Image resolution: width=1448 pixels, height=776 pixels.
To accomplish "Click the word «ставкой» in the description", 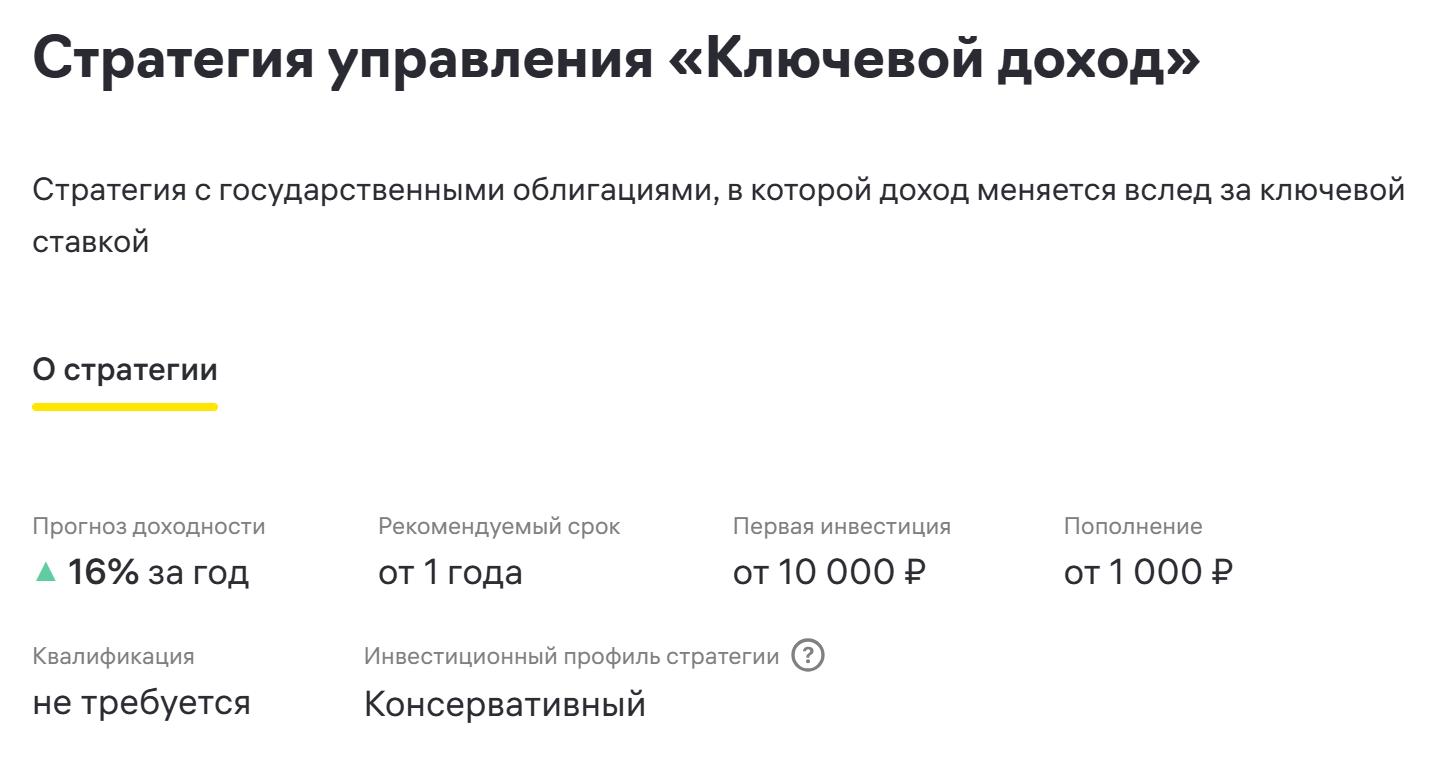I will pyautogui.click(x=91, y=242).
